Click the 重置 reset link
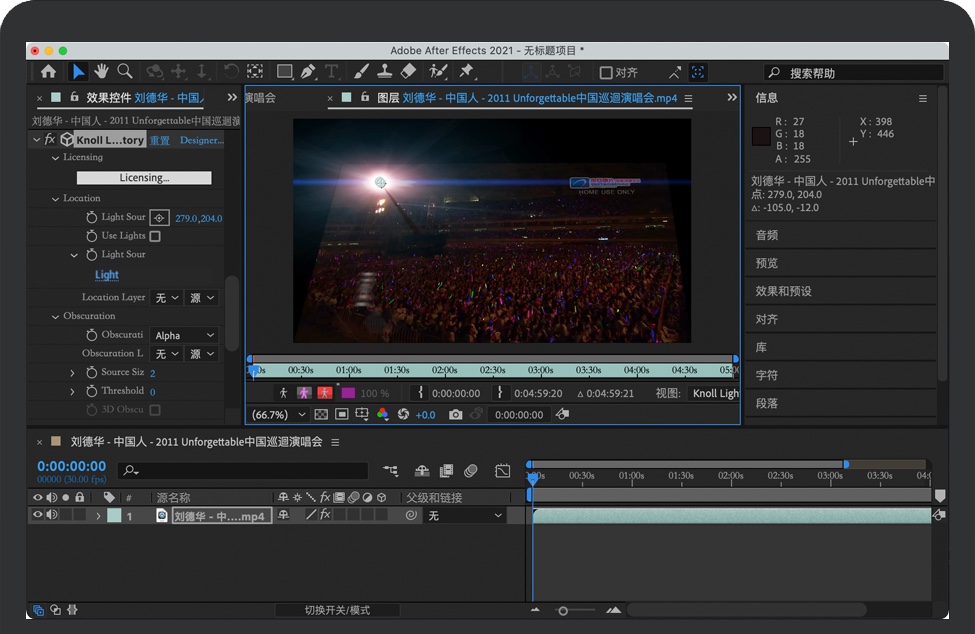Viewport: 975px width, 634px height. point(160,140)
